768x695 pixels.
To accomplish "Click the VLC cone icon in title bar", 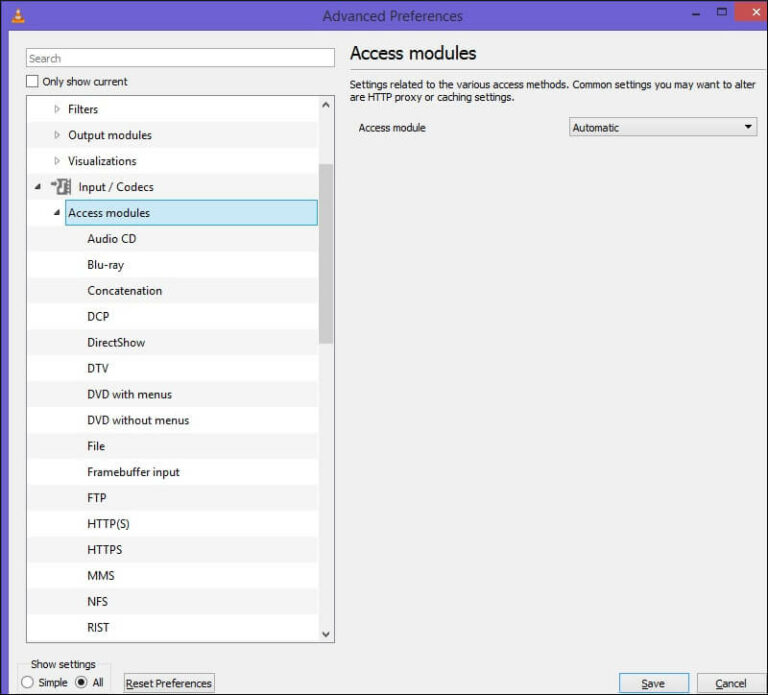I will click(15, 15).
